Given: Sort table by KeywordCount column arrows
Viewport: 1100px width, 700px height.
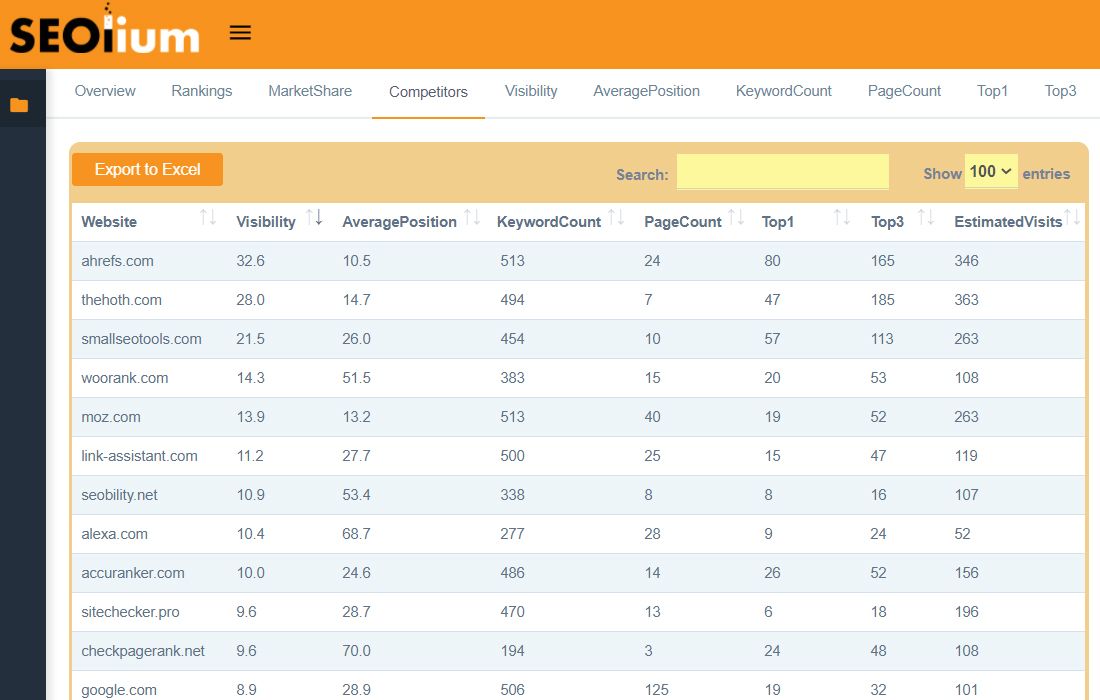Looking at the screenshot, I should (x=616, y=217).
